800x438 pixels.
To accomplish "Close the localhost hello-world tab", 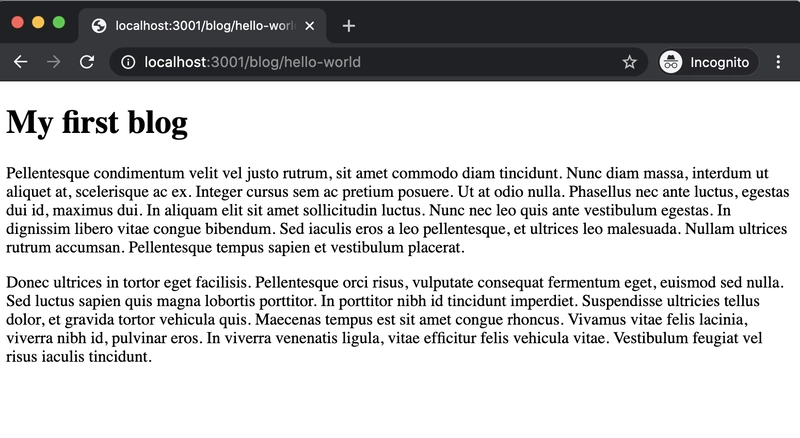I will [x=310, y=26].
